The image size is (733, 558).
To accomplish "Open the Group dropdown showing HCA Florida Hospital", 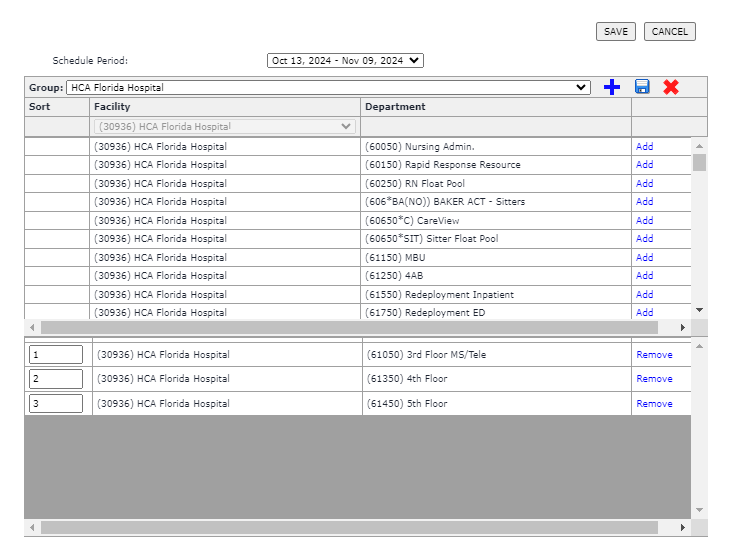I will pyautogui.click(x=328, y=87).
